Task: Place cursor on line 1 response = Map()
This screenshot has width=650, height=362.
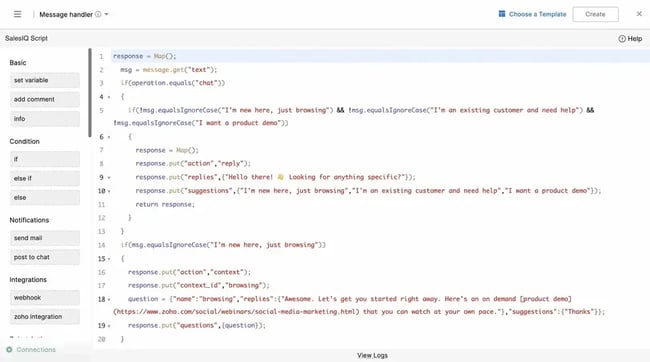Action: 144,56
